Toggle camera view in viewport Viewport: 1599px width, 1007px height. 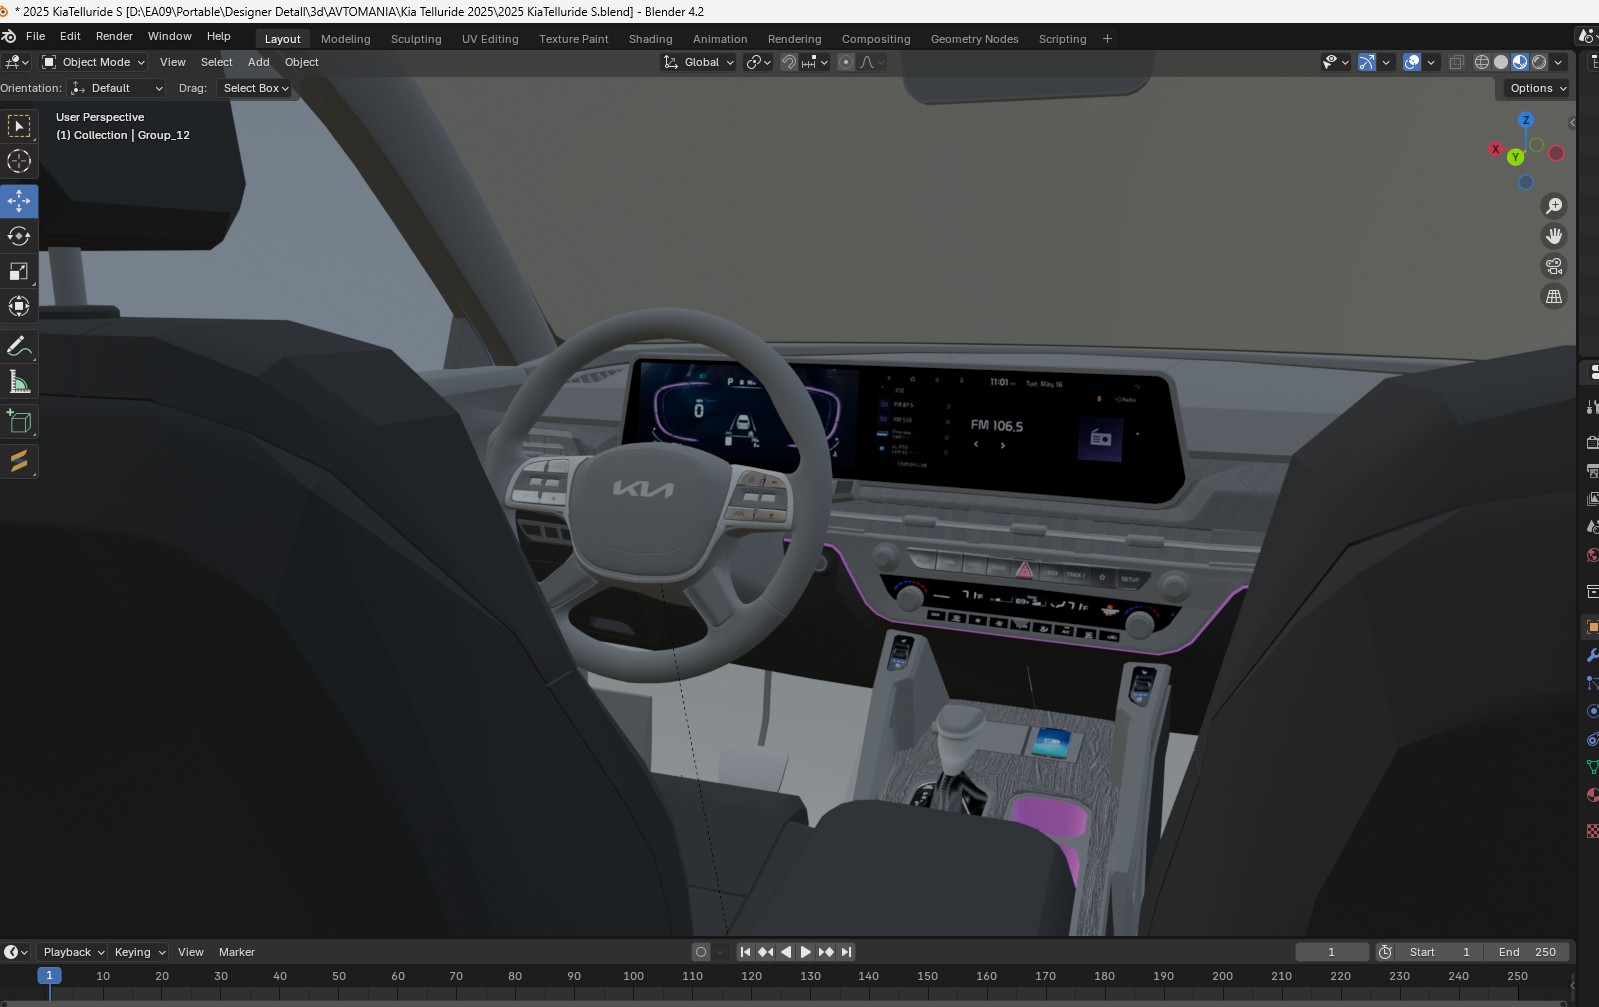point(1553,266)
